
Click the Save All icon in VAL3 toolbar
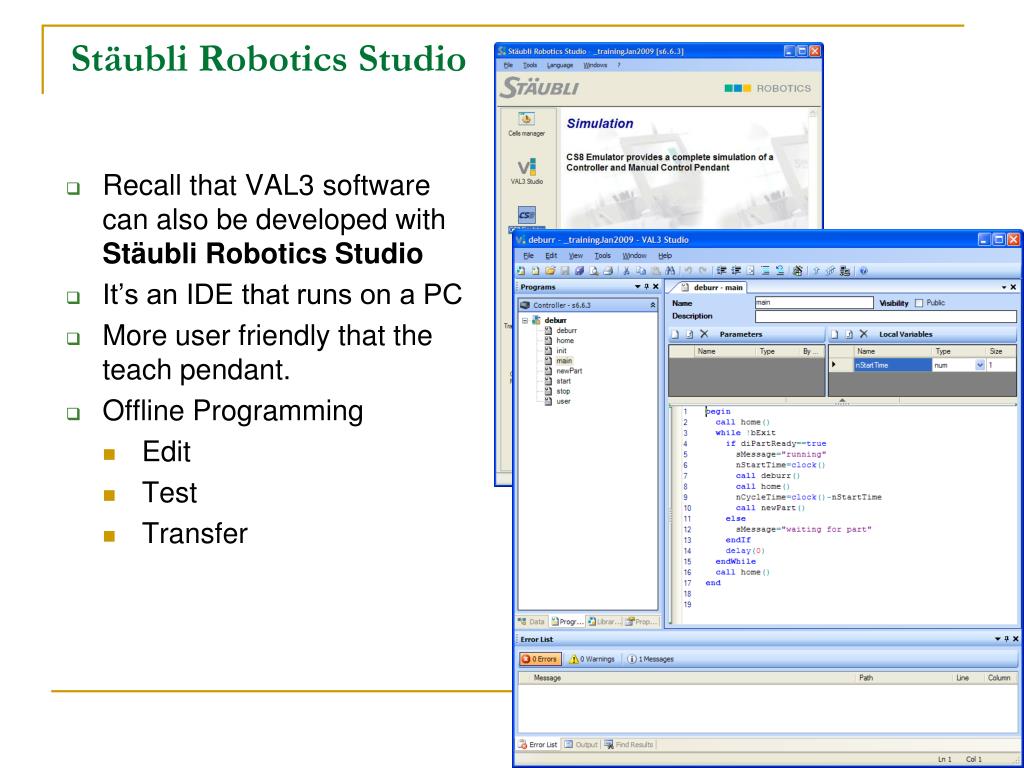tap(579, 271)
